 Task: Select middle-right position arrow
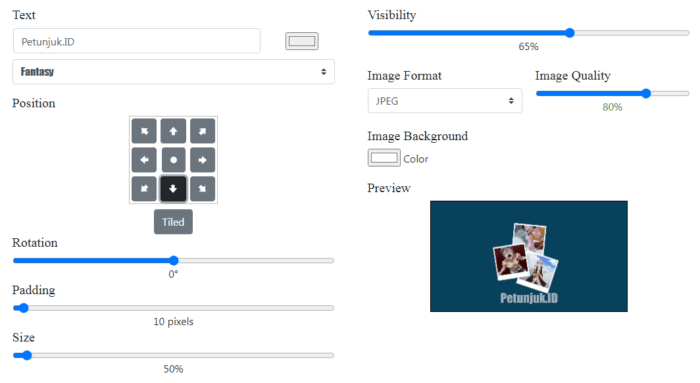pyautogui.click(x=203, y=160)
